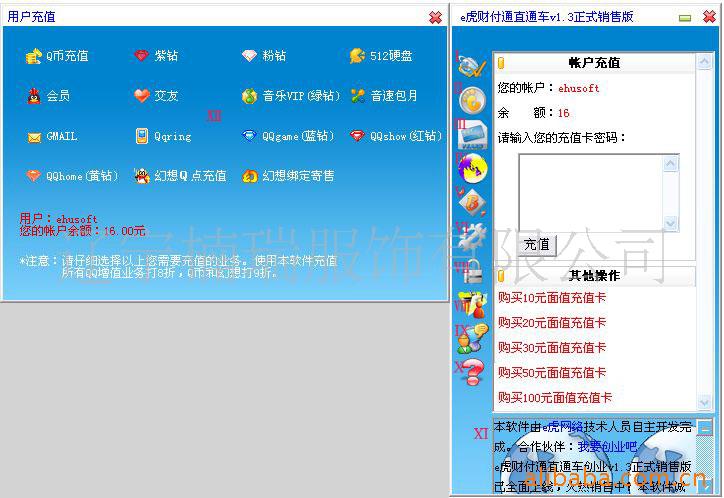Click 购买50元面值充值卡 link
This screenshot has height=498, width=724.
tap(552, 372)
